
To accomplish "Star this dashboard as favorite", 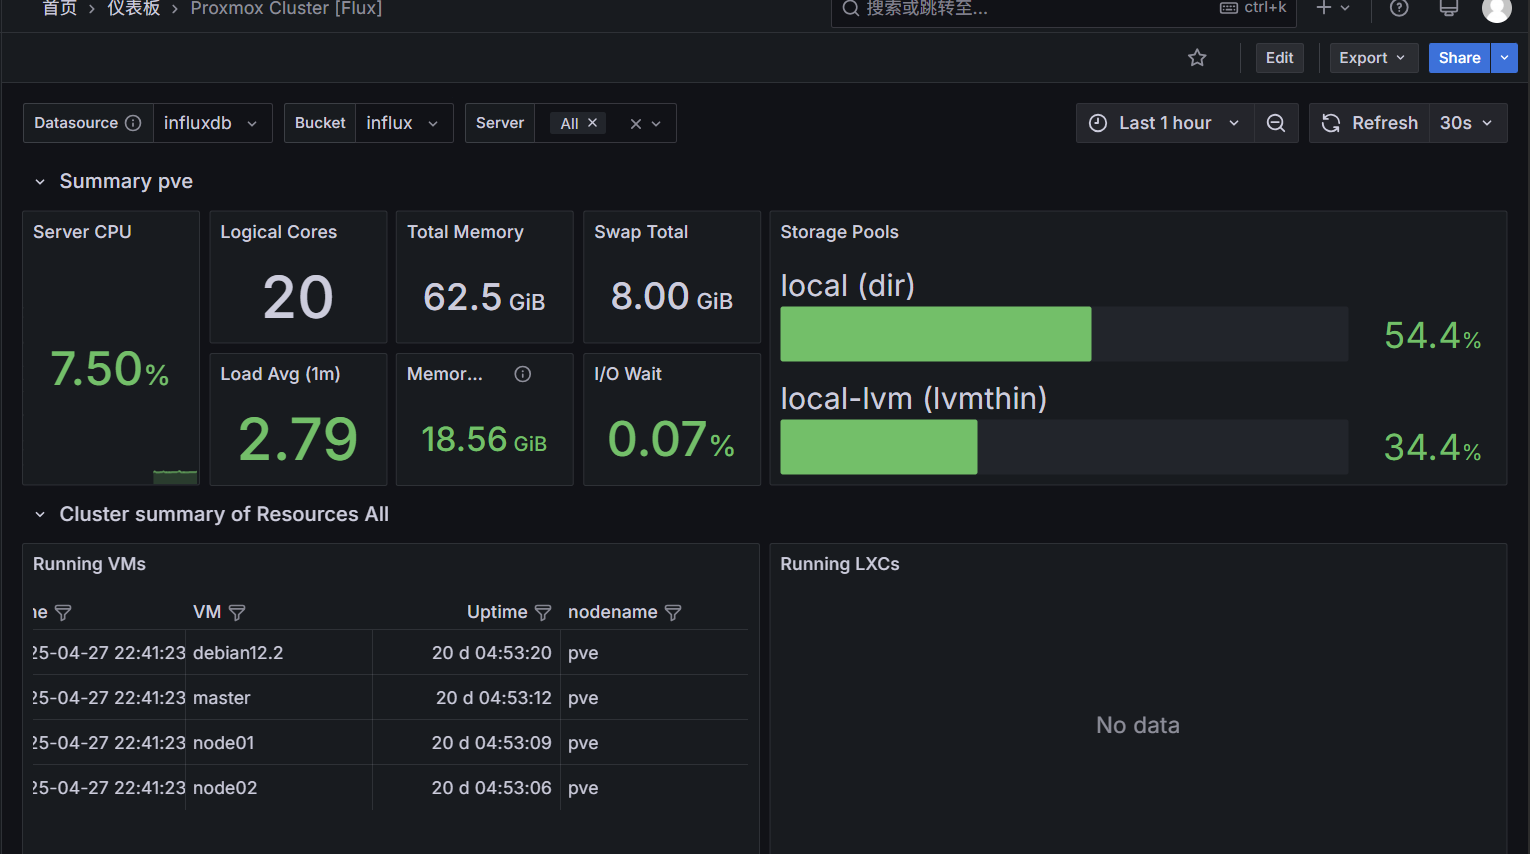I will coord(1197,58).
